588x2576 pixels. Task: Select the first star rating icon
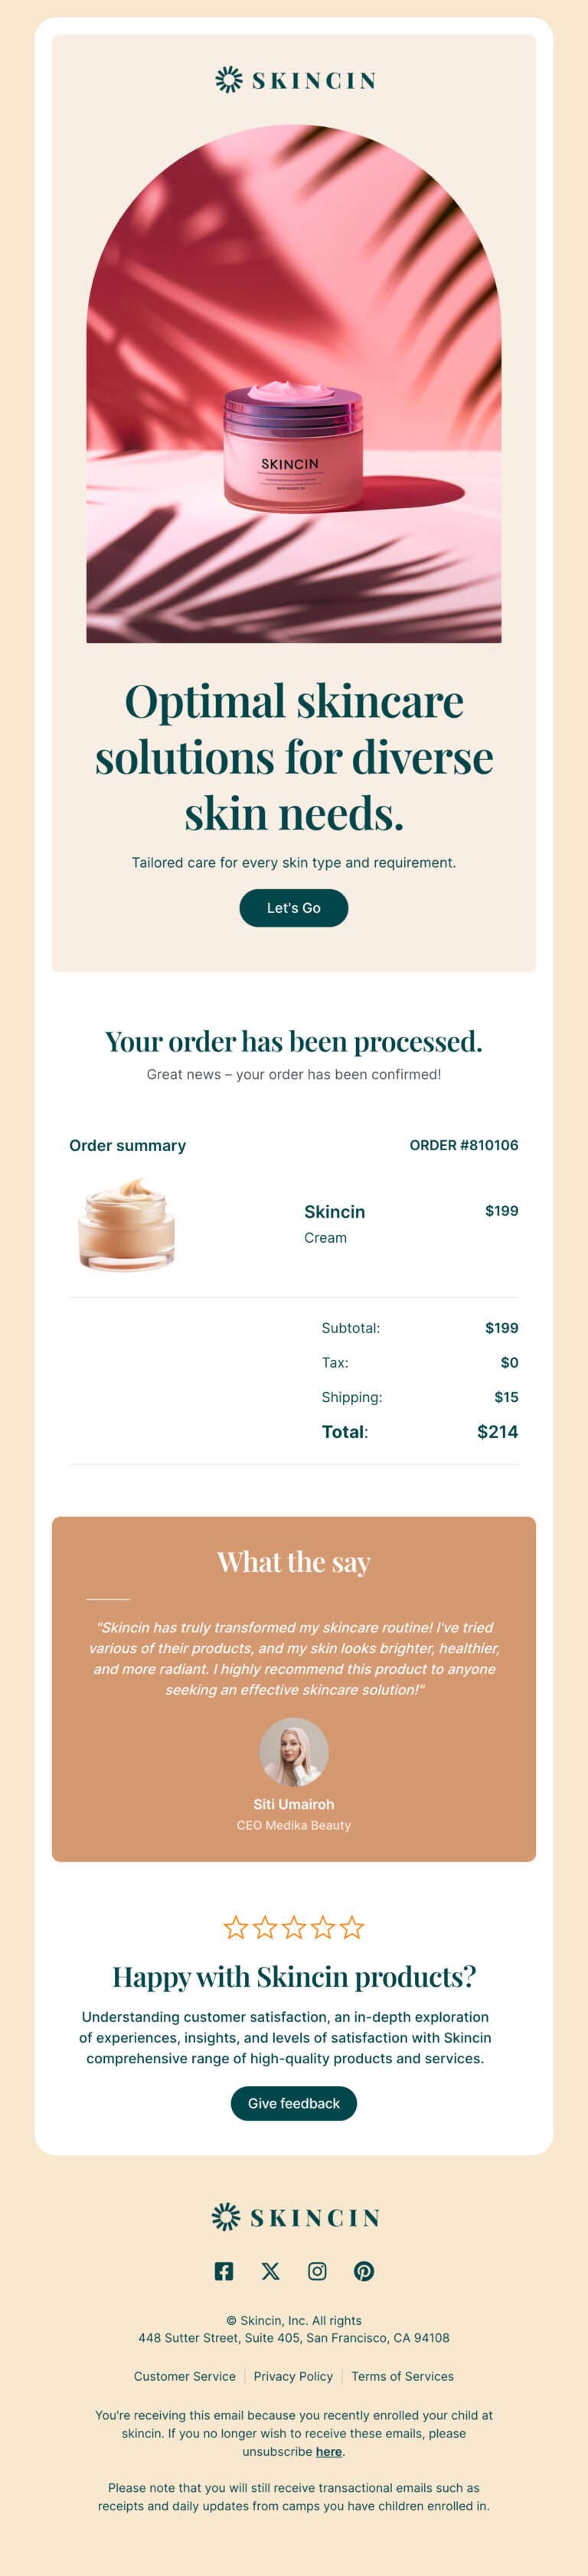tap(236, 1927)
